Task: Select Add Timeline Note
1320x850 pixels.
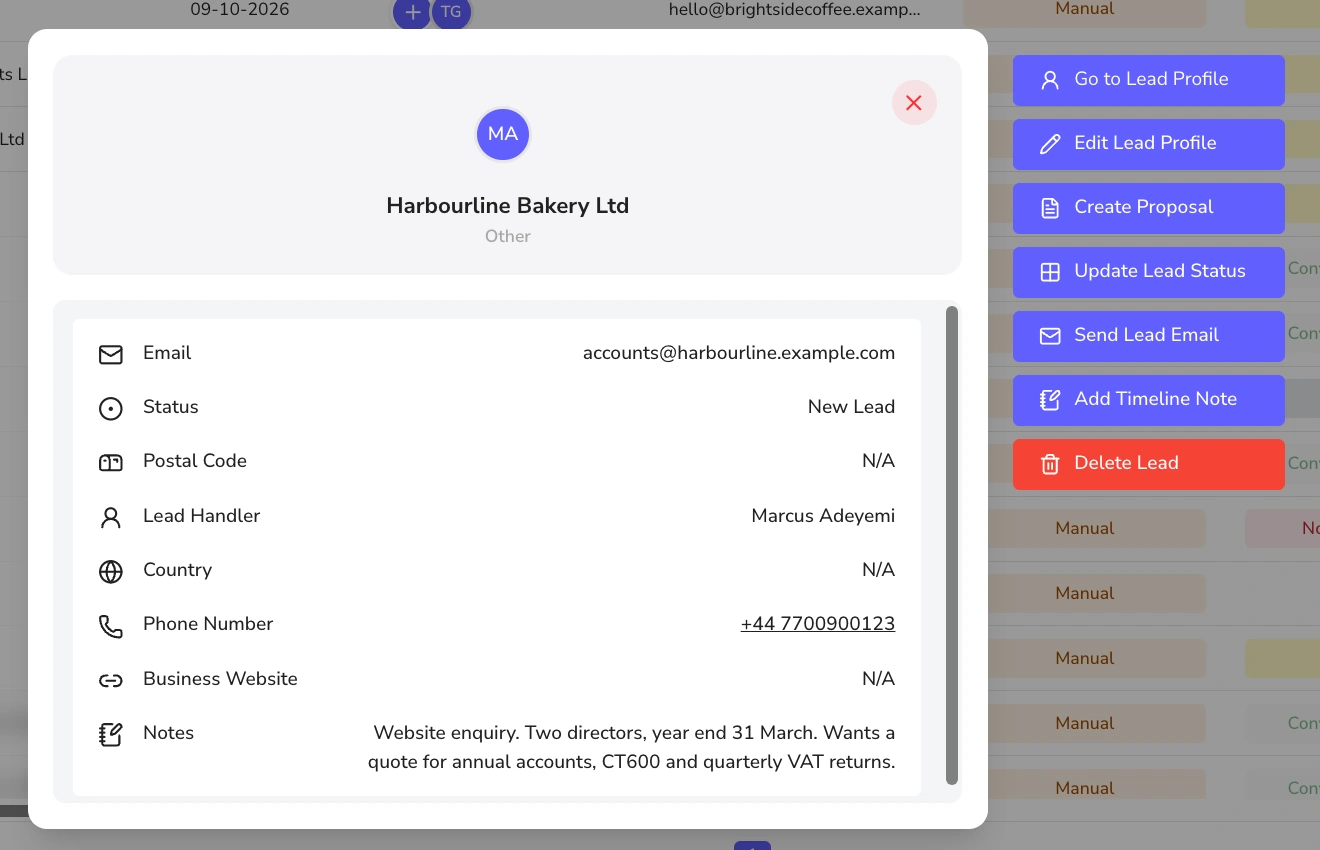Action: tap(1149, 400)
